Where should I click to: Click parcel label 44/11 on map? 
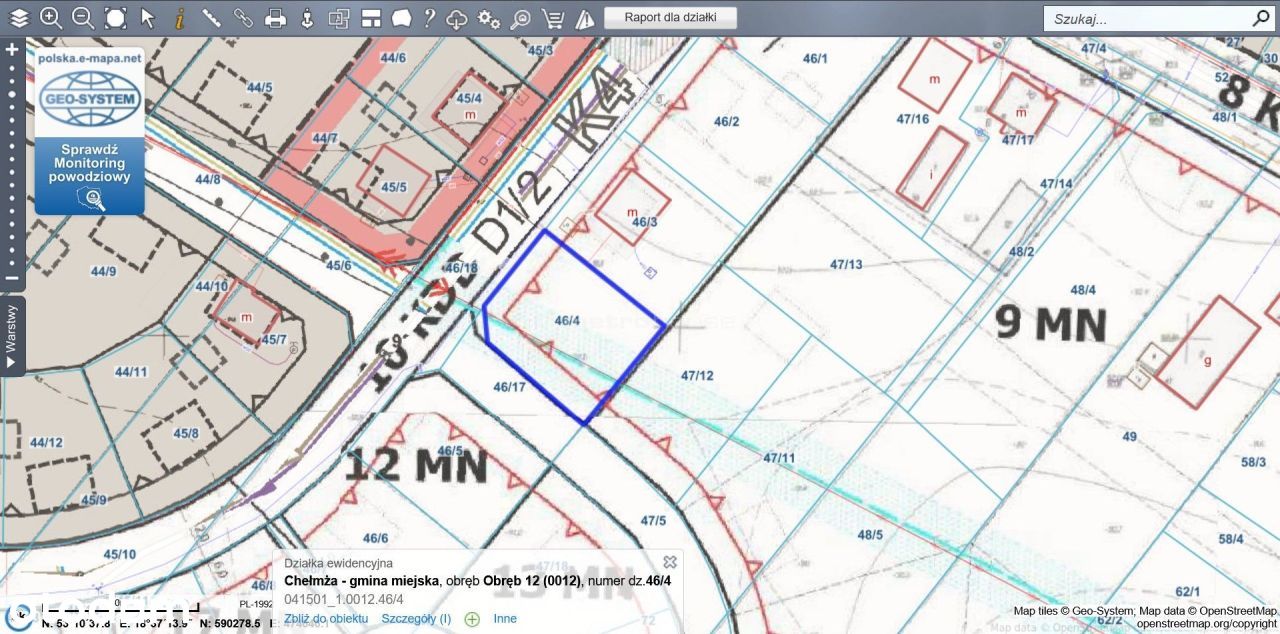pyautogui.click(x=131, y=372)
